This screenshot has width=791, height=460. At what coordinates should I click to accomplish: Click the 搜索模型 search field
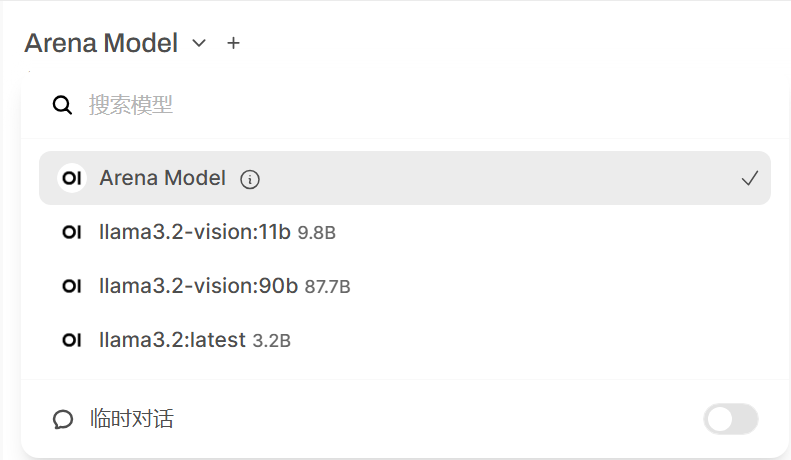[x=400, y=105]
